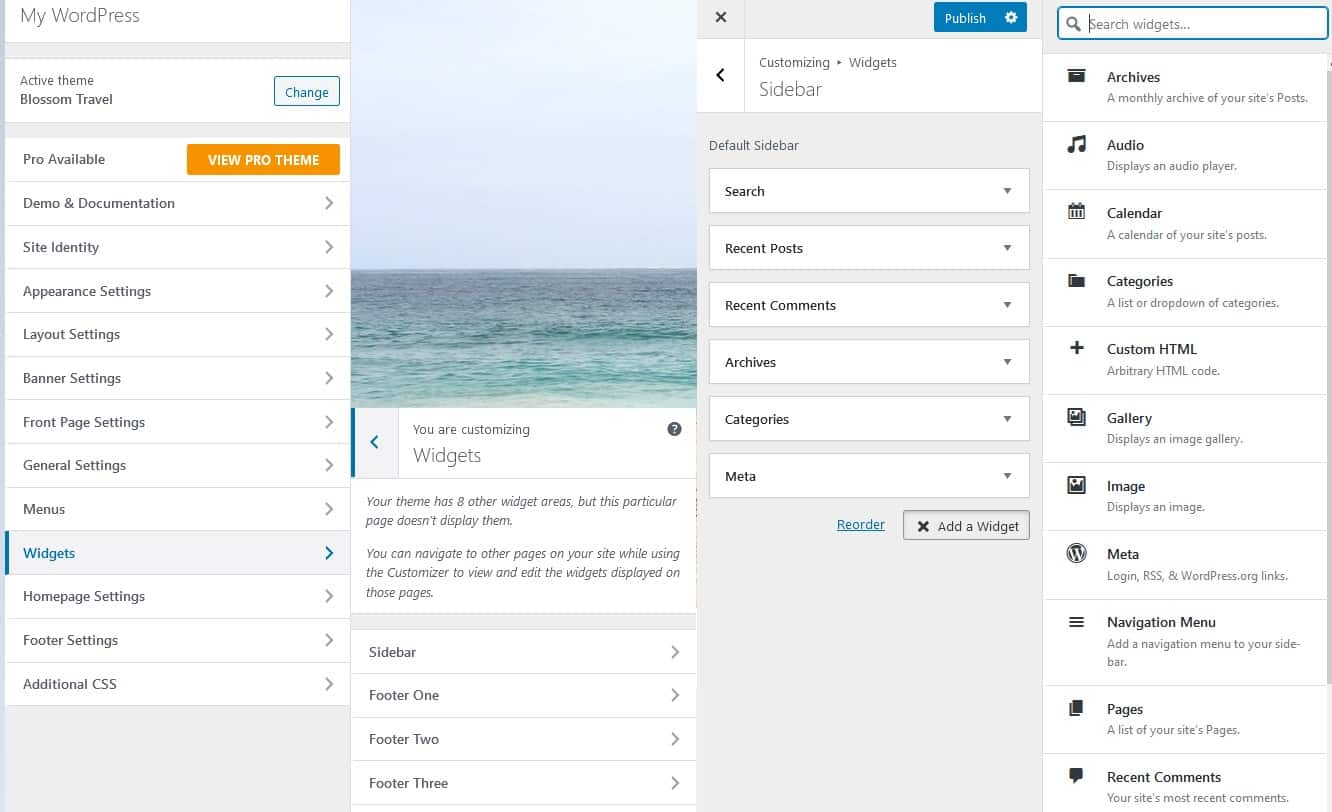
Task: Expand the Categories widget arrow in Sidebar
Action: click(x=1007, y=419)
